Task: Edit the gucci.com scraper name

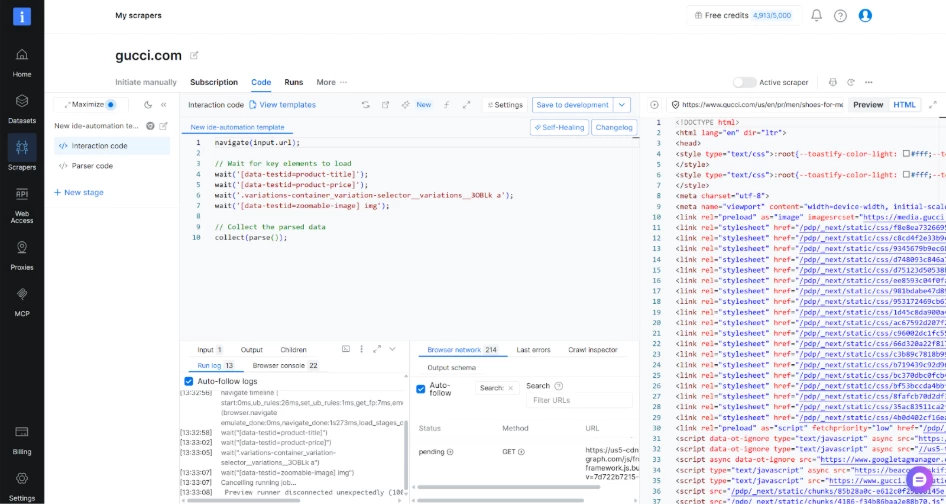Action: tap(194, 56)
